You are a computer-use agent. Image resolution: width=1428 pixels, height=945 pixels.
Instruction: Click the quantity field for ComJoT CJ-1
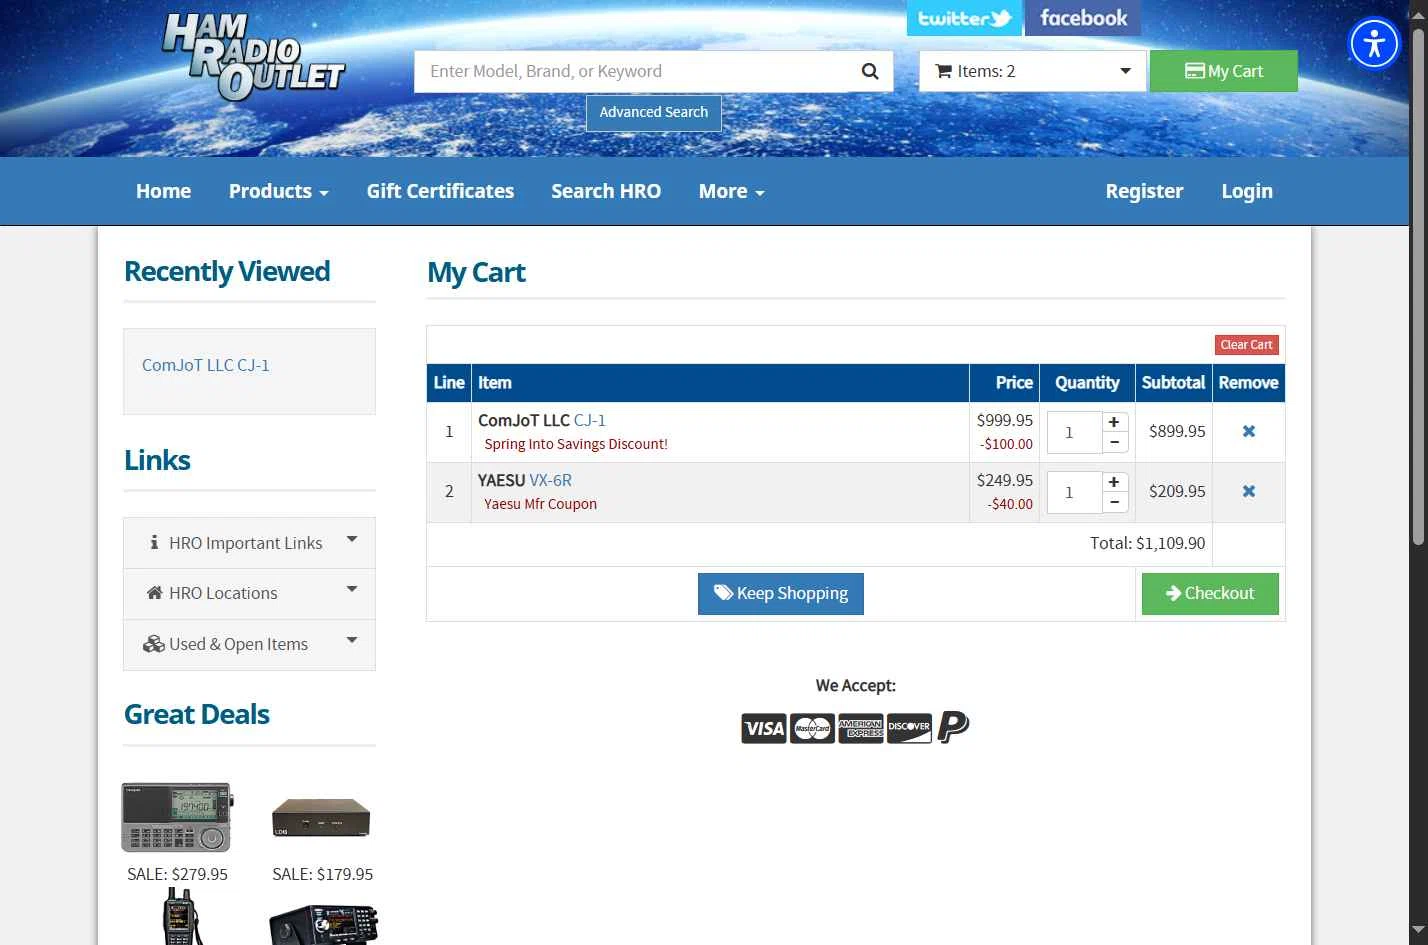point(1074,432)
